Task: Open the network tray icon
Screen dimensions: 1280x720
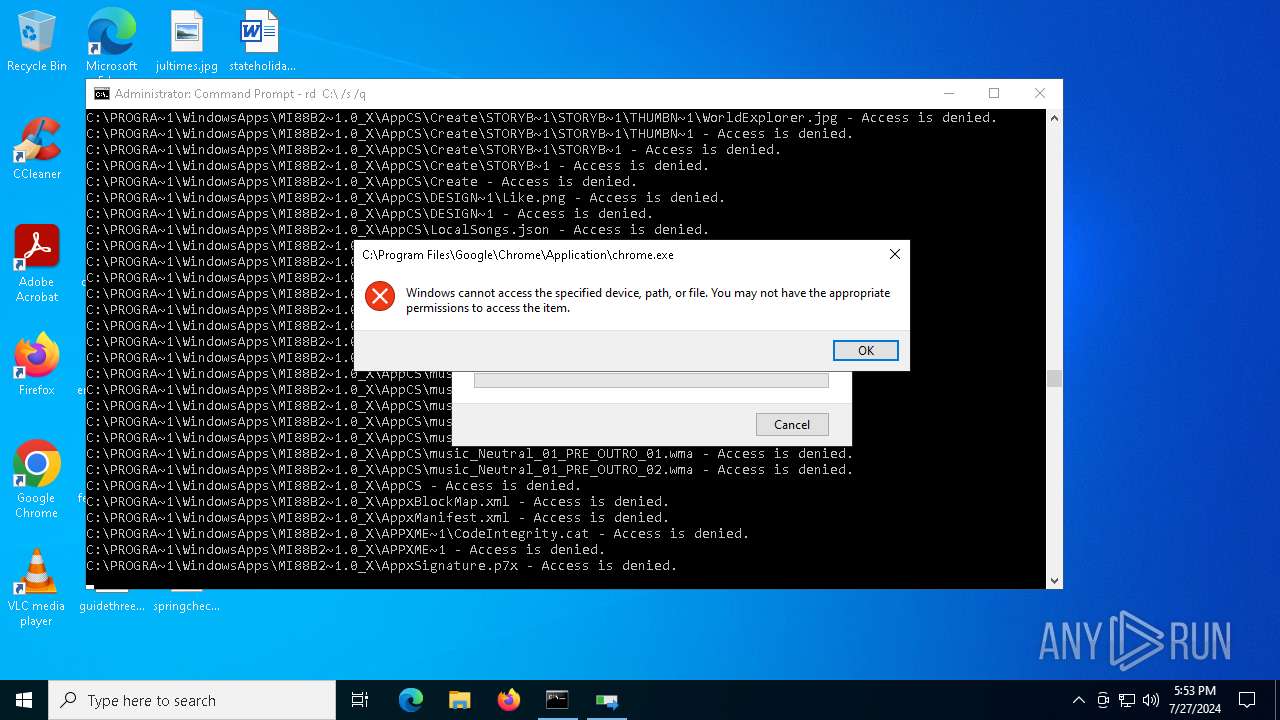Action: click(x=1127, y=700)
